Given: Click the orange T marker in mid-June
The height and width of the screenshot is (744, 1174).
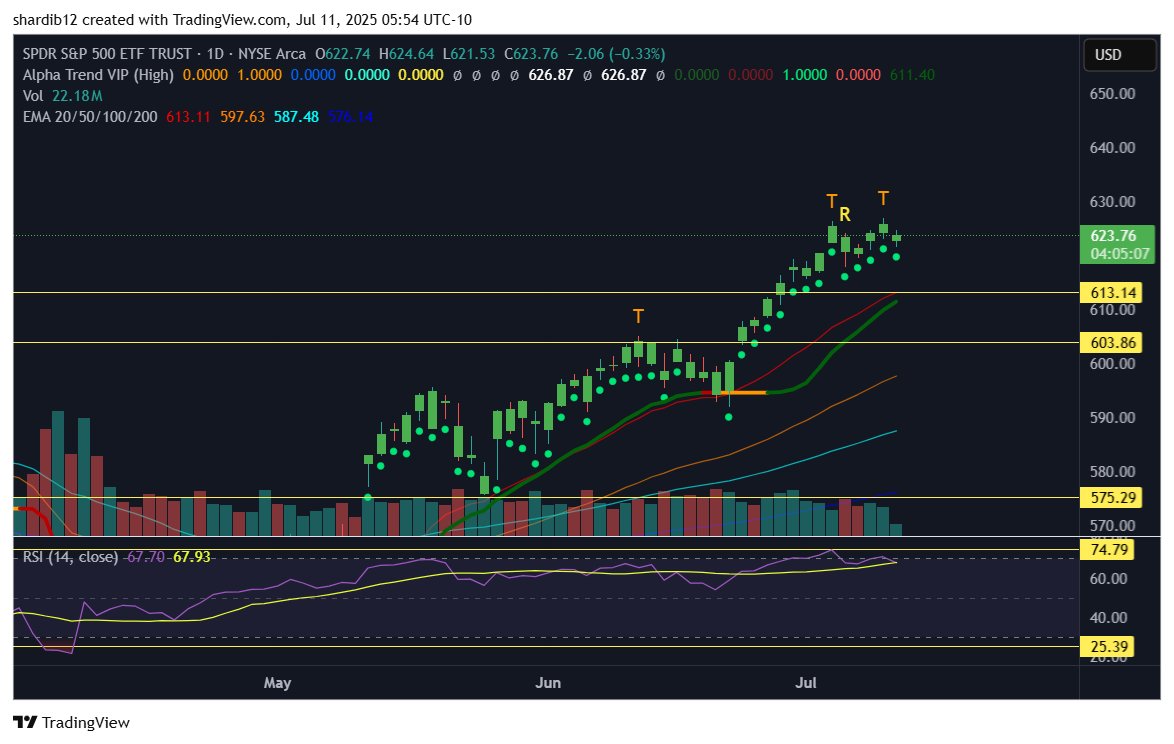Looking at the screenshot, I should [x=638, y=317].
